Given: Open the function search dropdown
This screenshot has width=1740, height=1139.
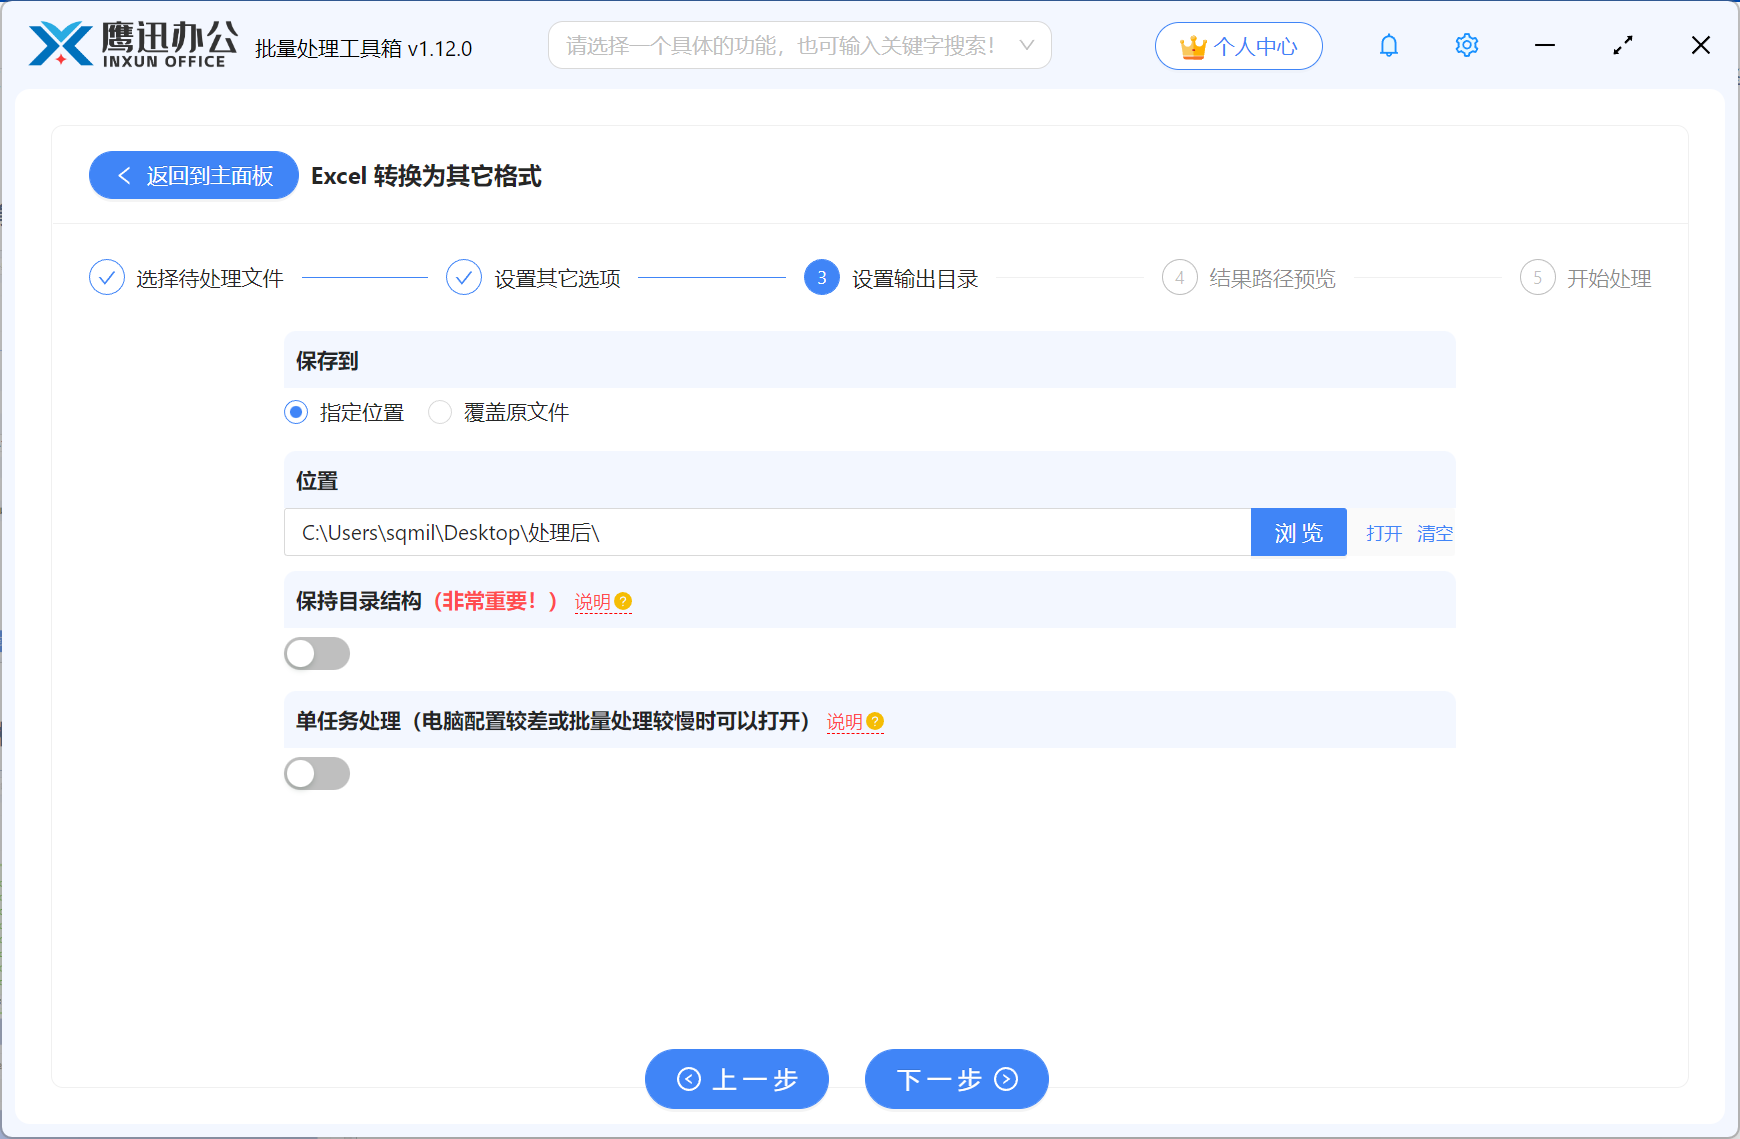Looking at the screenshot, I should point(800,45).
